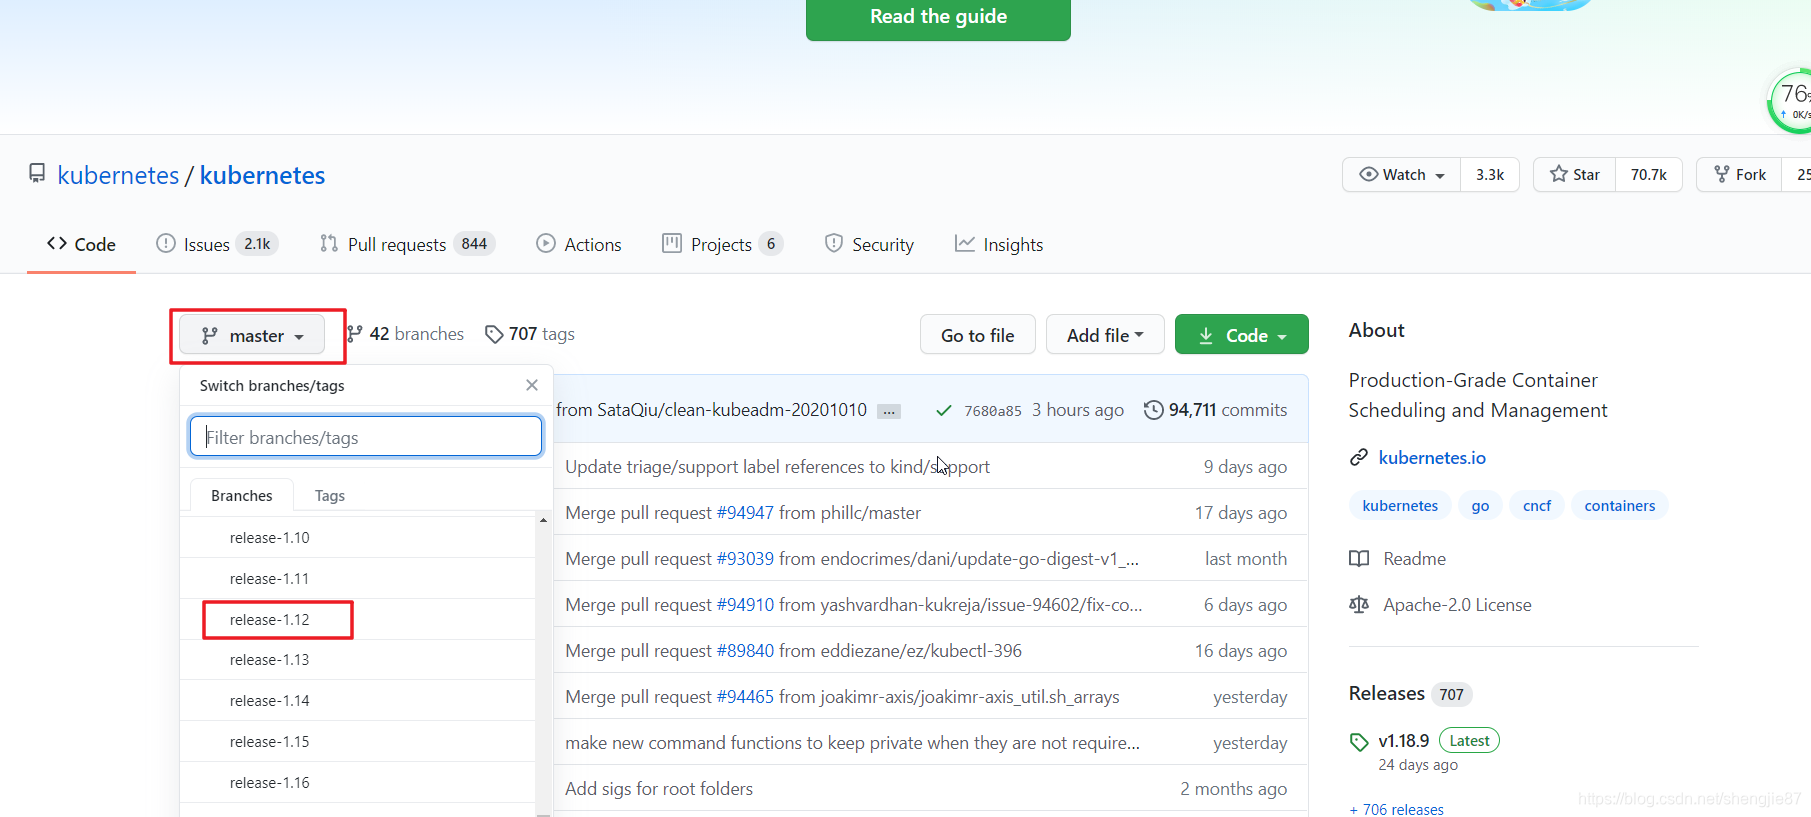Viewport: 1811px width, 817px height.
Task: Click the Star icon
Action: (x=1558, y=174)
